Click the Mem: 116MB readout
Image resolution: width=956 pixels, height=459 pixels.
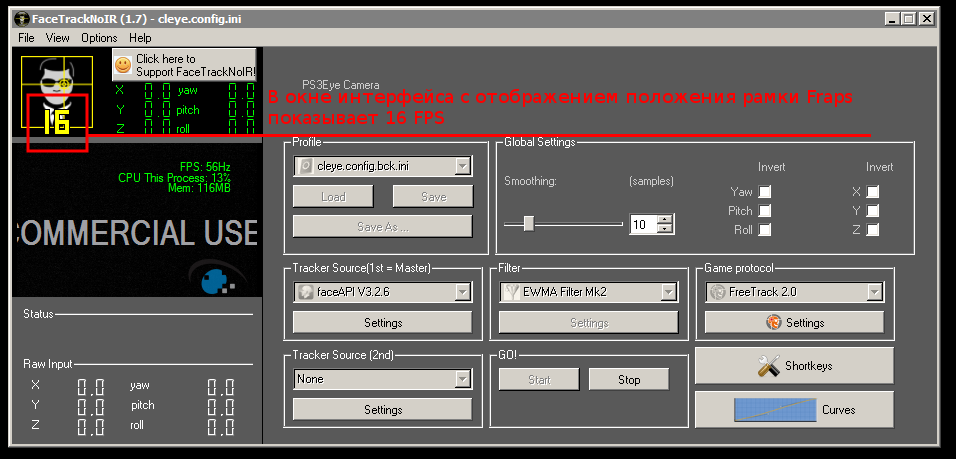(199, 188)
